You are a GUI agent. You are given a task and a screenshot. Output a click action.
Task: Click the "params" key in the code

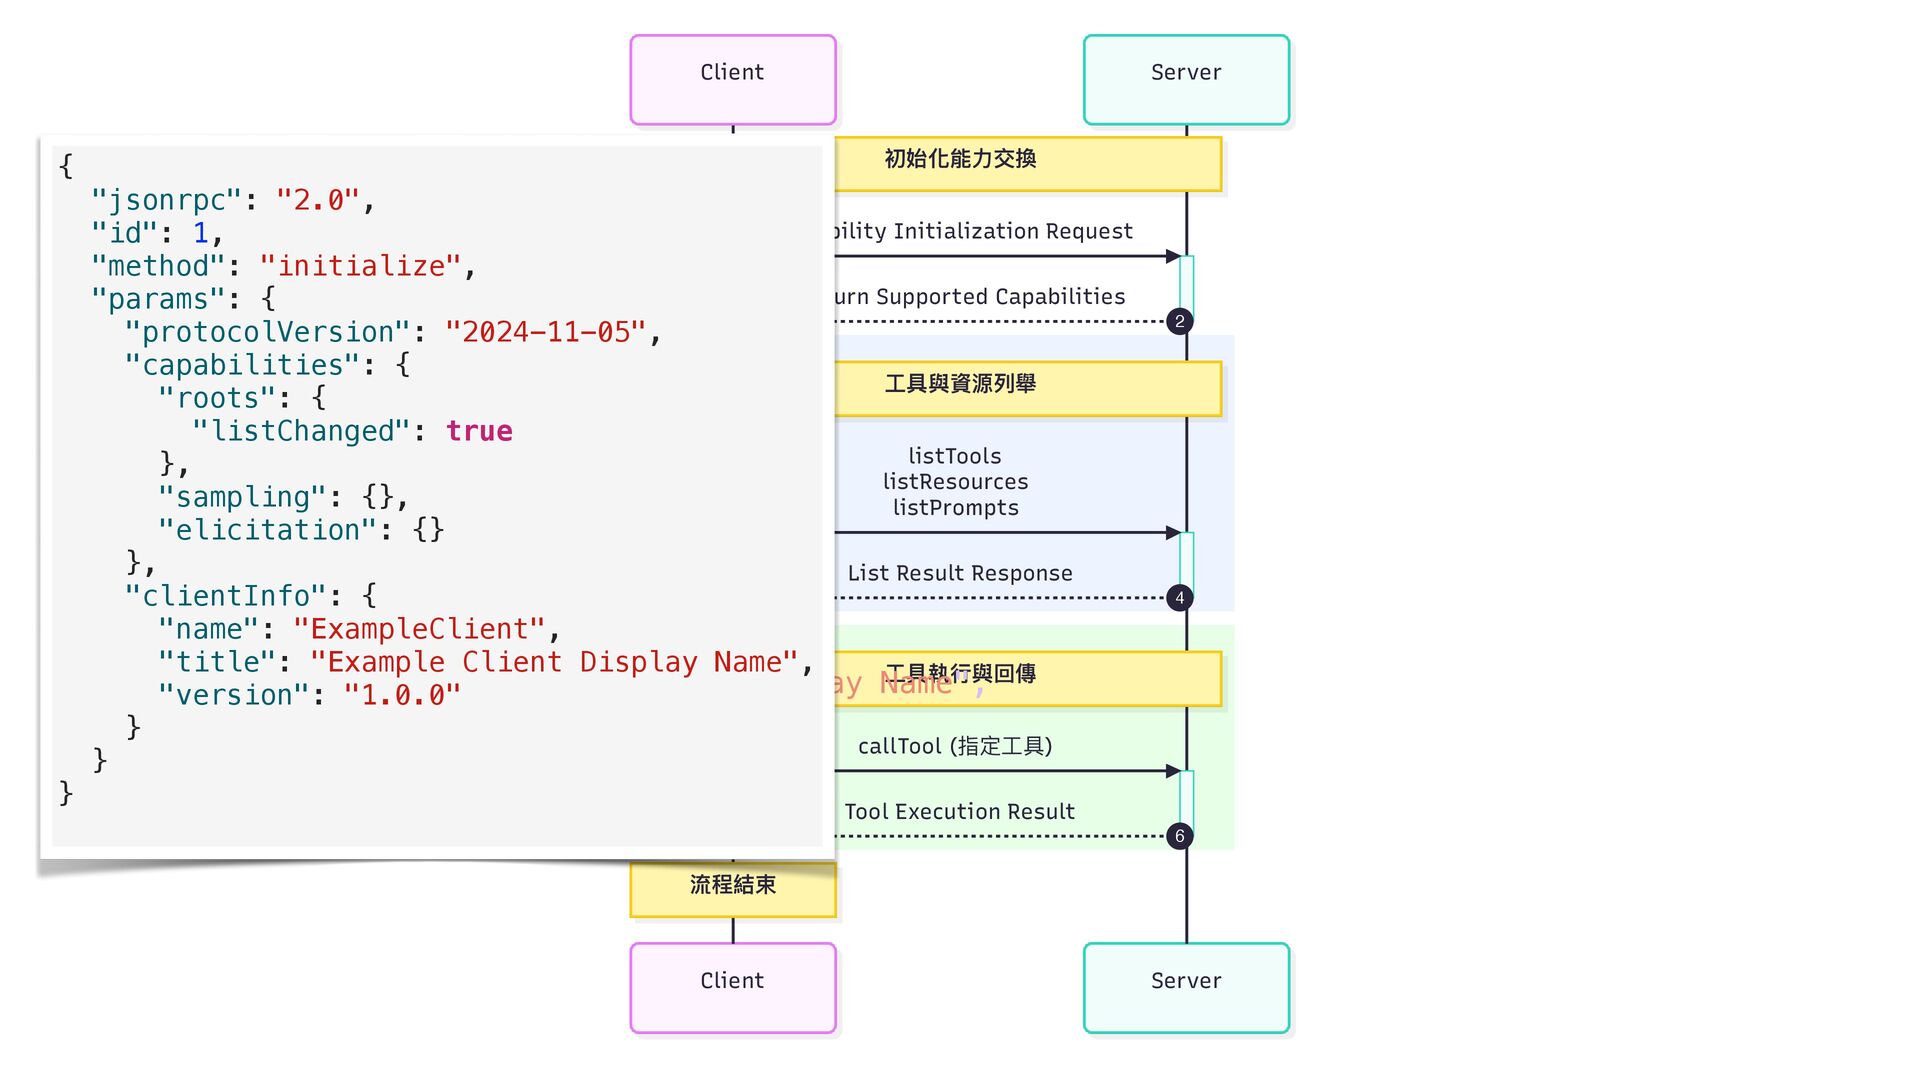point(158,299)
